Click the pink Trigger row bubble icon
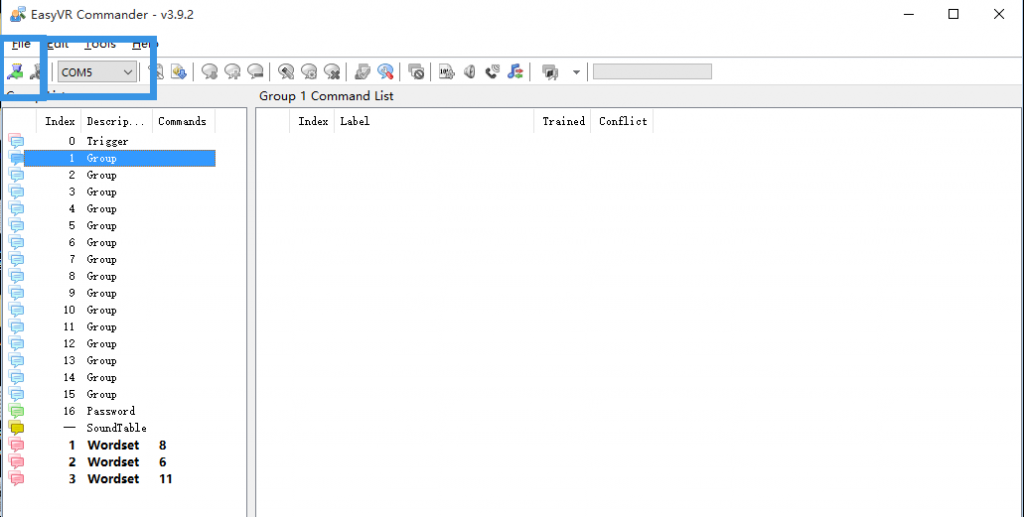This screenshot has height=517, width=1024. click(x=17, y=142)
